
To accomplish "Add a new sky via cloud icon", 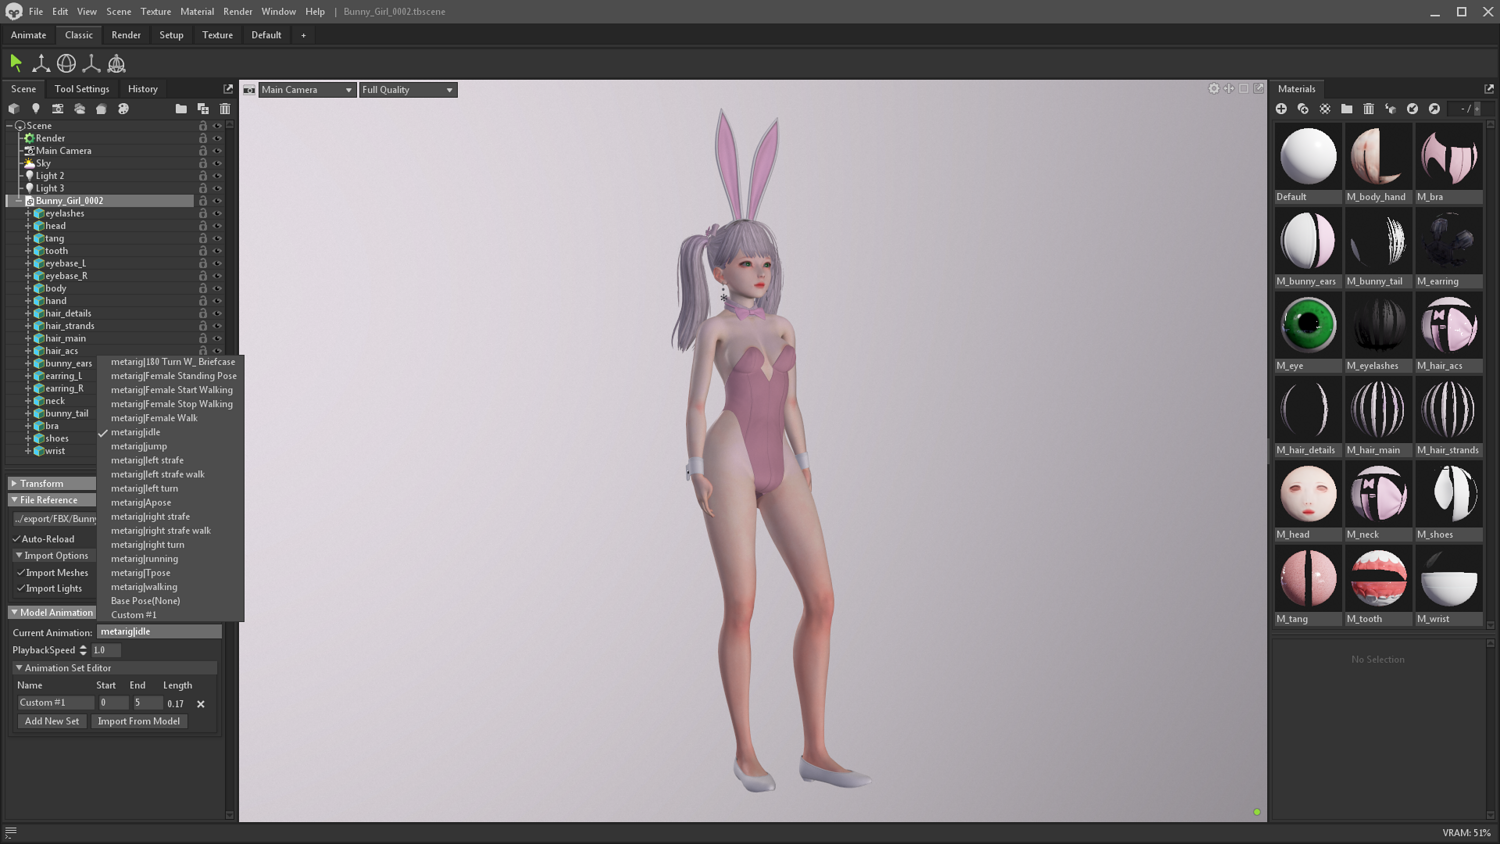I will pos(80,109).
